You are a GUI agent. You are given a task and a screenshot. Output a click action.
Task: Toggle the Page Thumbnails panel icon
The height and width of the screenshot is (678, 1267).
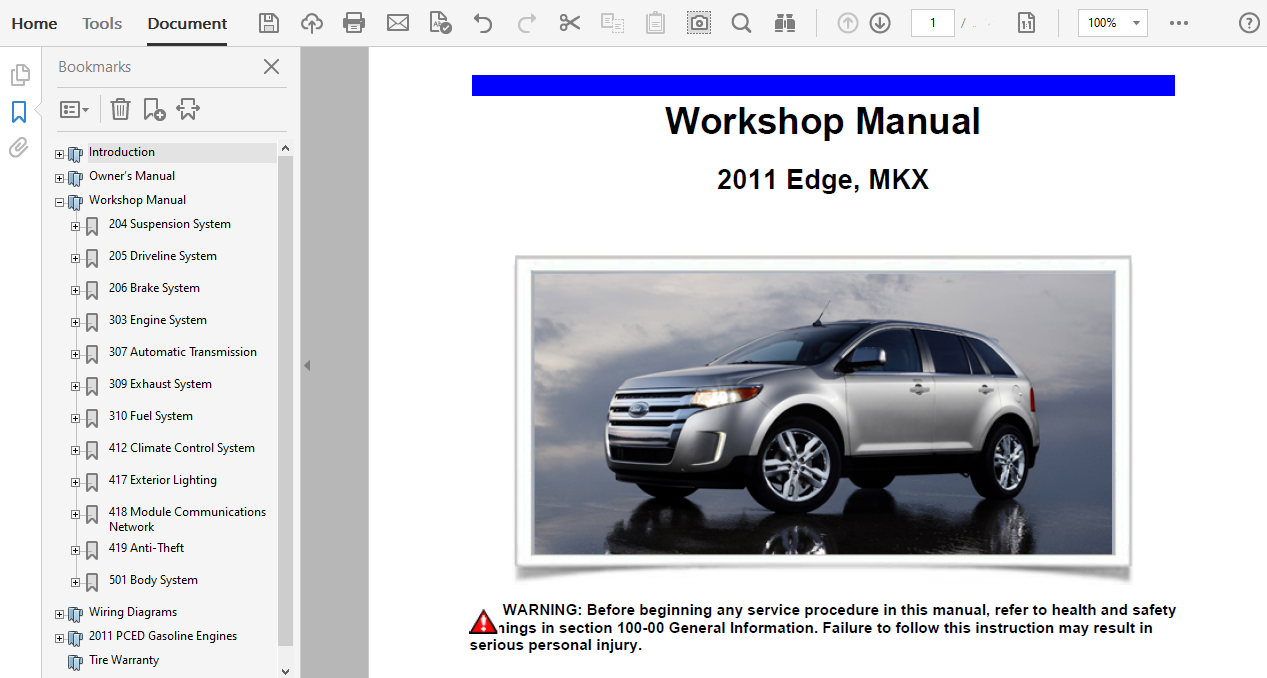point(19,75)
